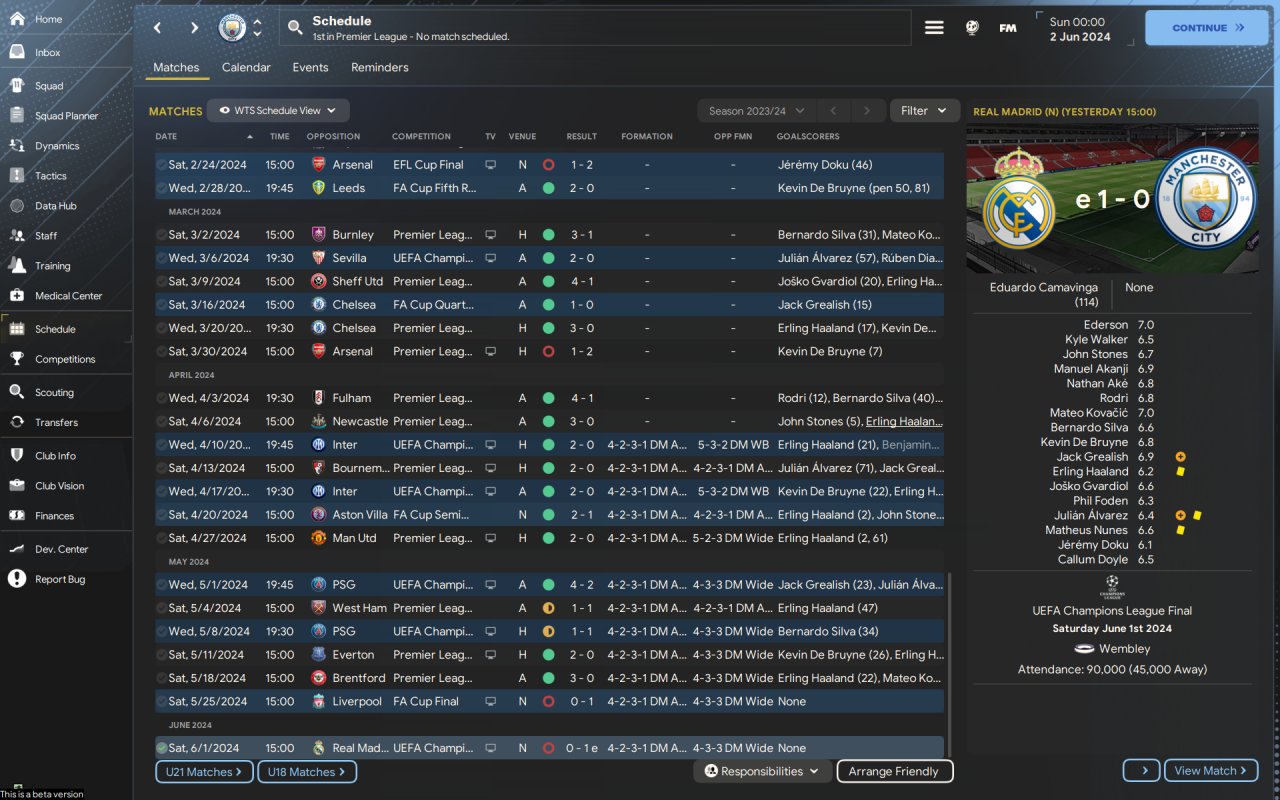Open the Medical Center
Image resolution: width=1280 pixels, height=800 pixels.
pos(66,296)
